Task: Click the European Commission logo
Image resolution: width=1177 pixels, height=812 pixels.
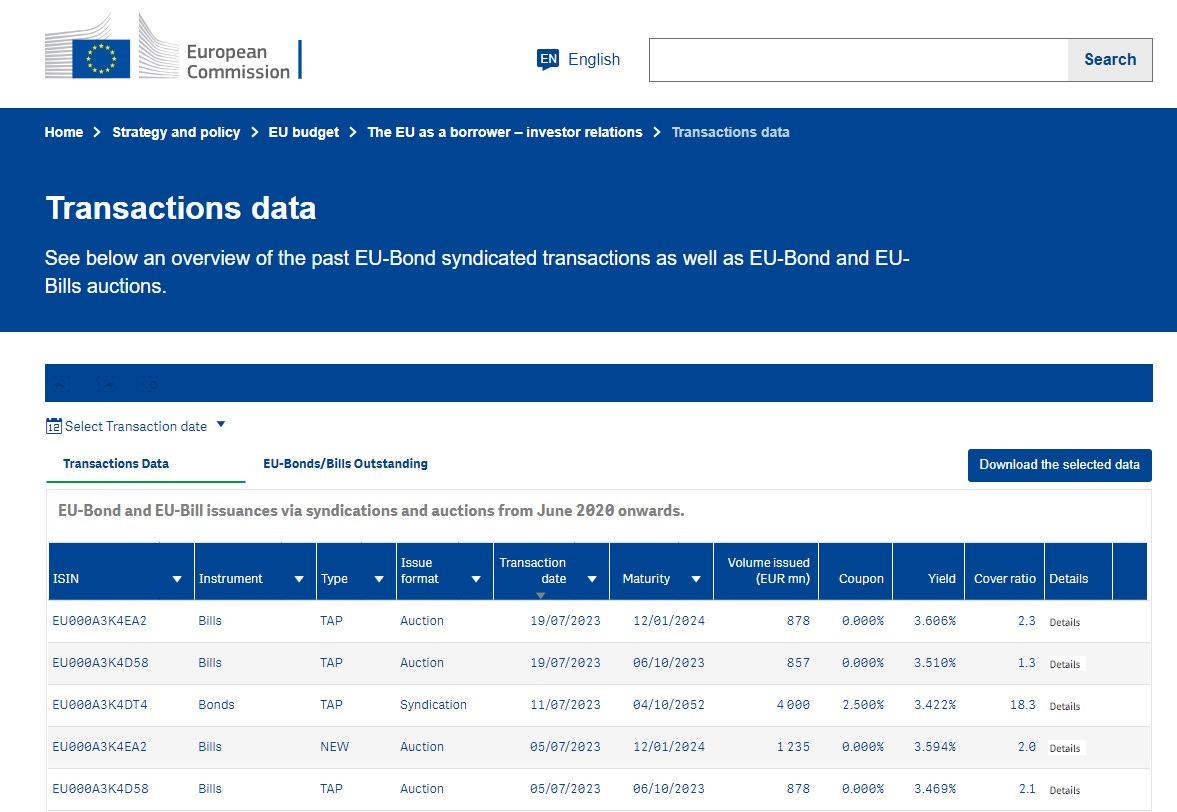Action: click(173, 47)
